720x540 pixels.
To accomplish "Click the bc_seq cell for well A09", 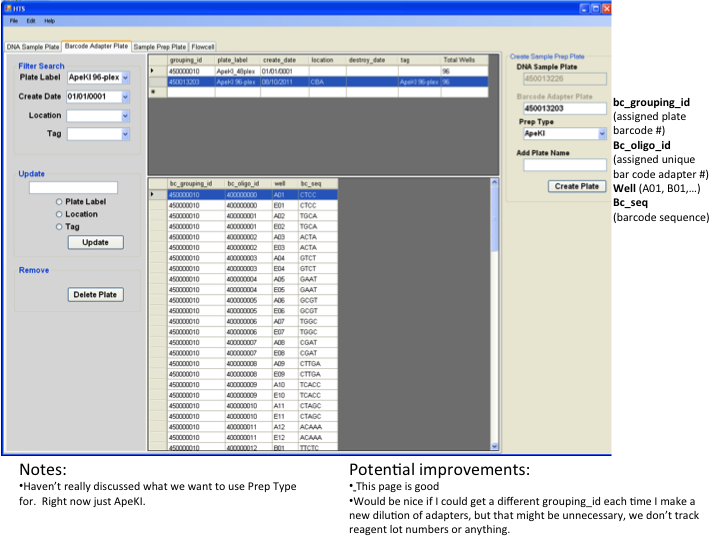I will 318,364.
